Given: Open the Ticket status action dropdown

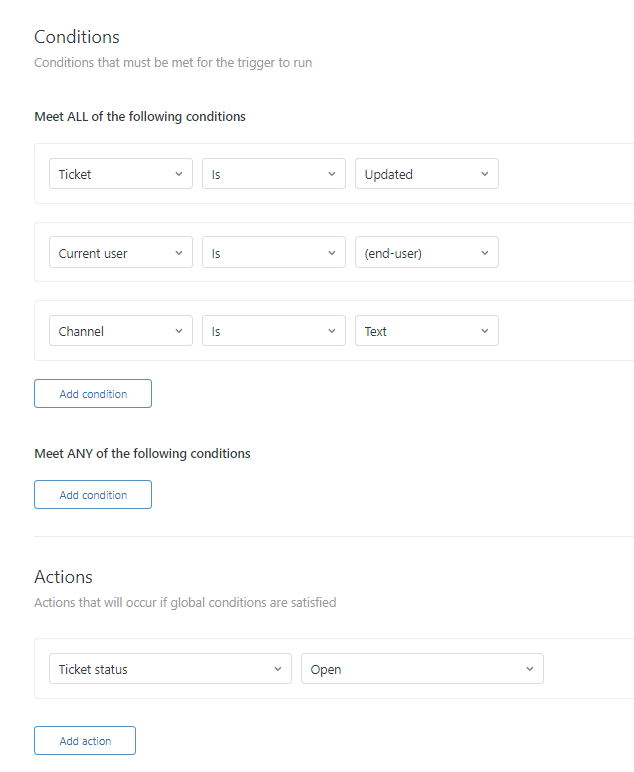Looking at the screenshot, I should click(170, 669).
